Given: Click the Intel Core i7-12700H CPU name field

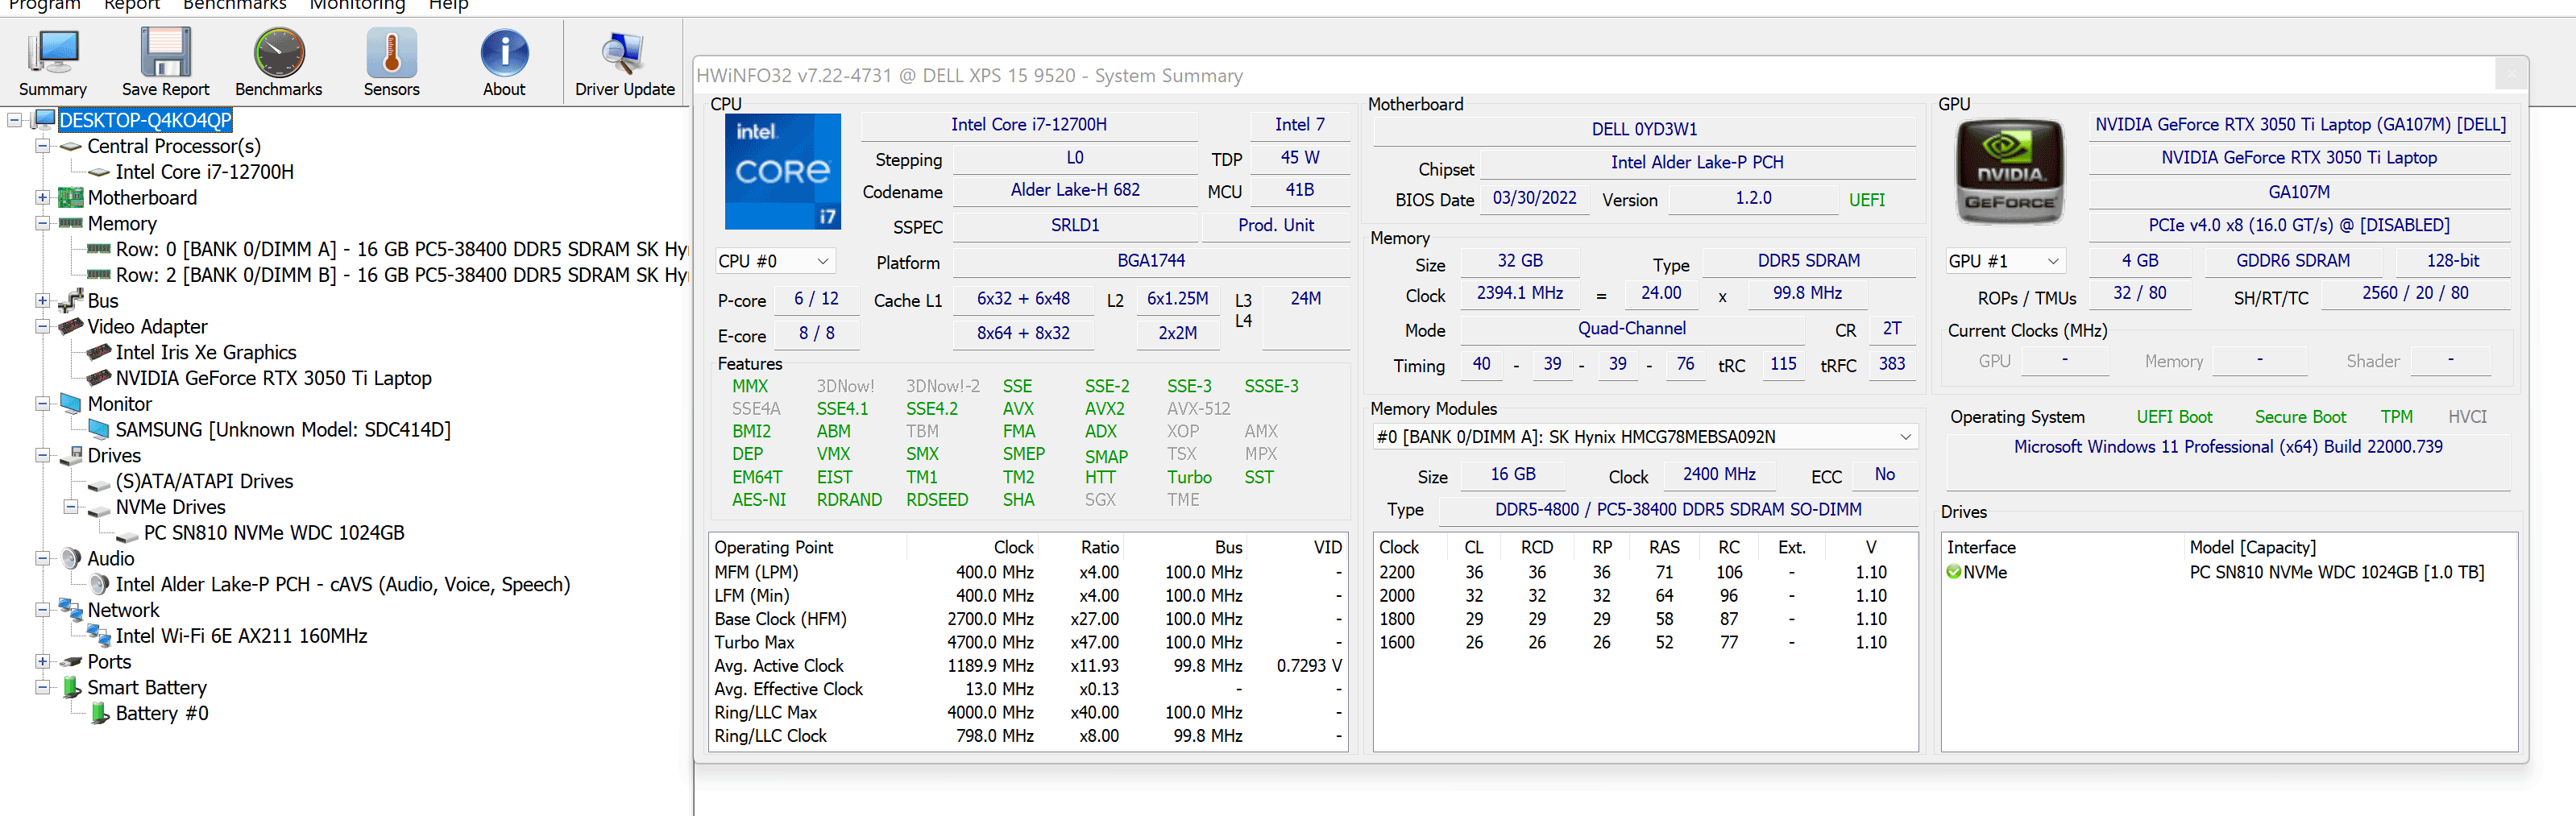Looking at the screenshot, I should (x=1029, y=125).
